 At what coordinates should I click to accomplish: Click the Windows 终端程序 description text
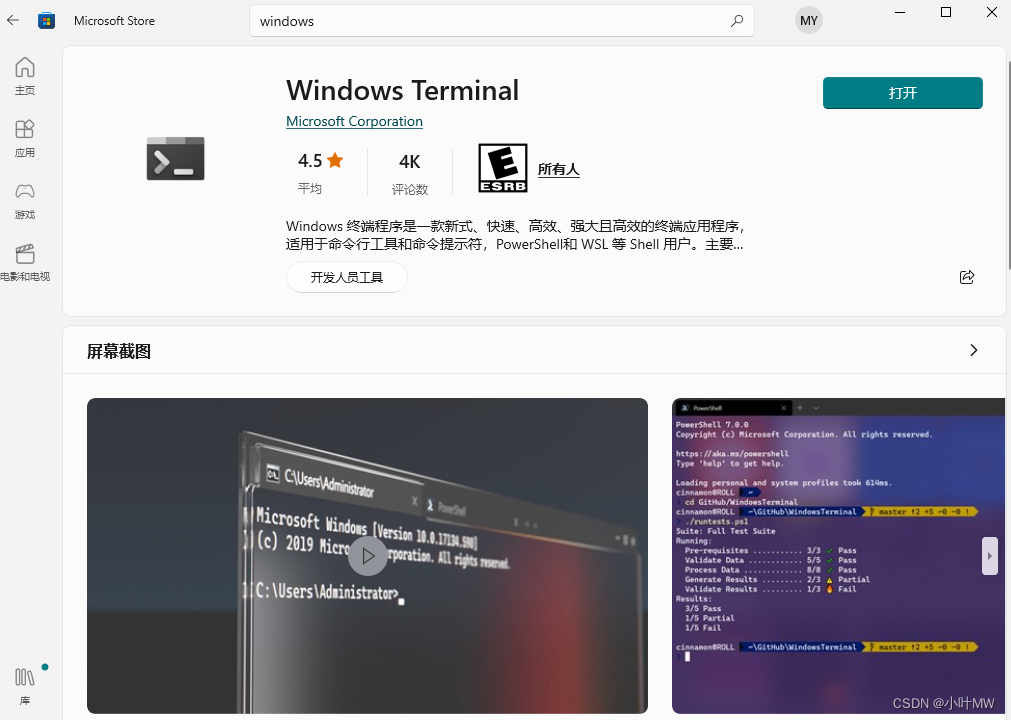click(x=515, y=235)
